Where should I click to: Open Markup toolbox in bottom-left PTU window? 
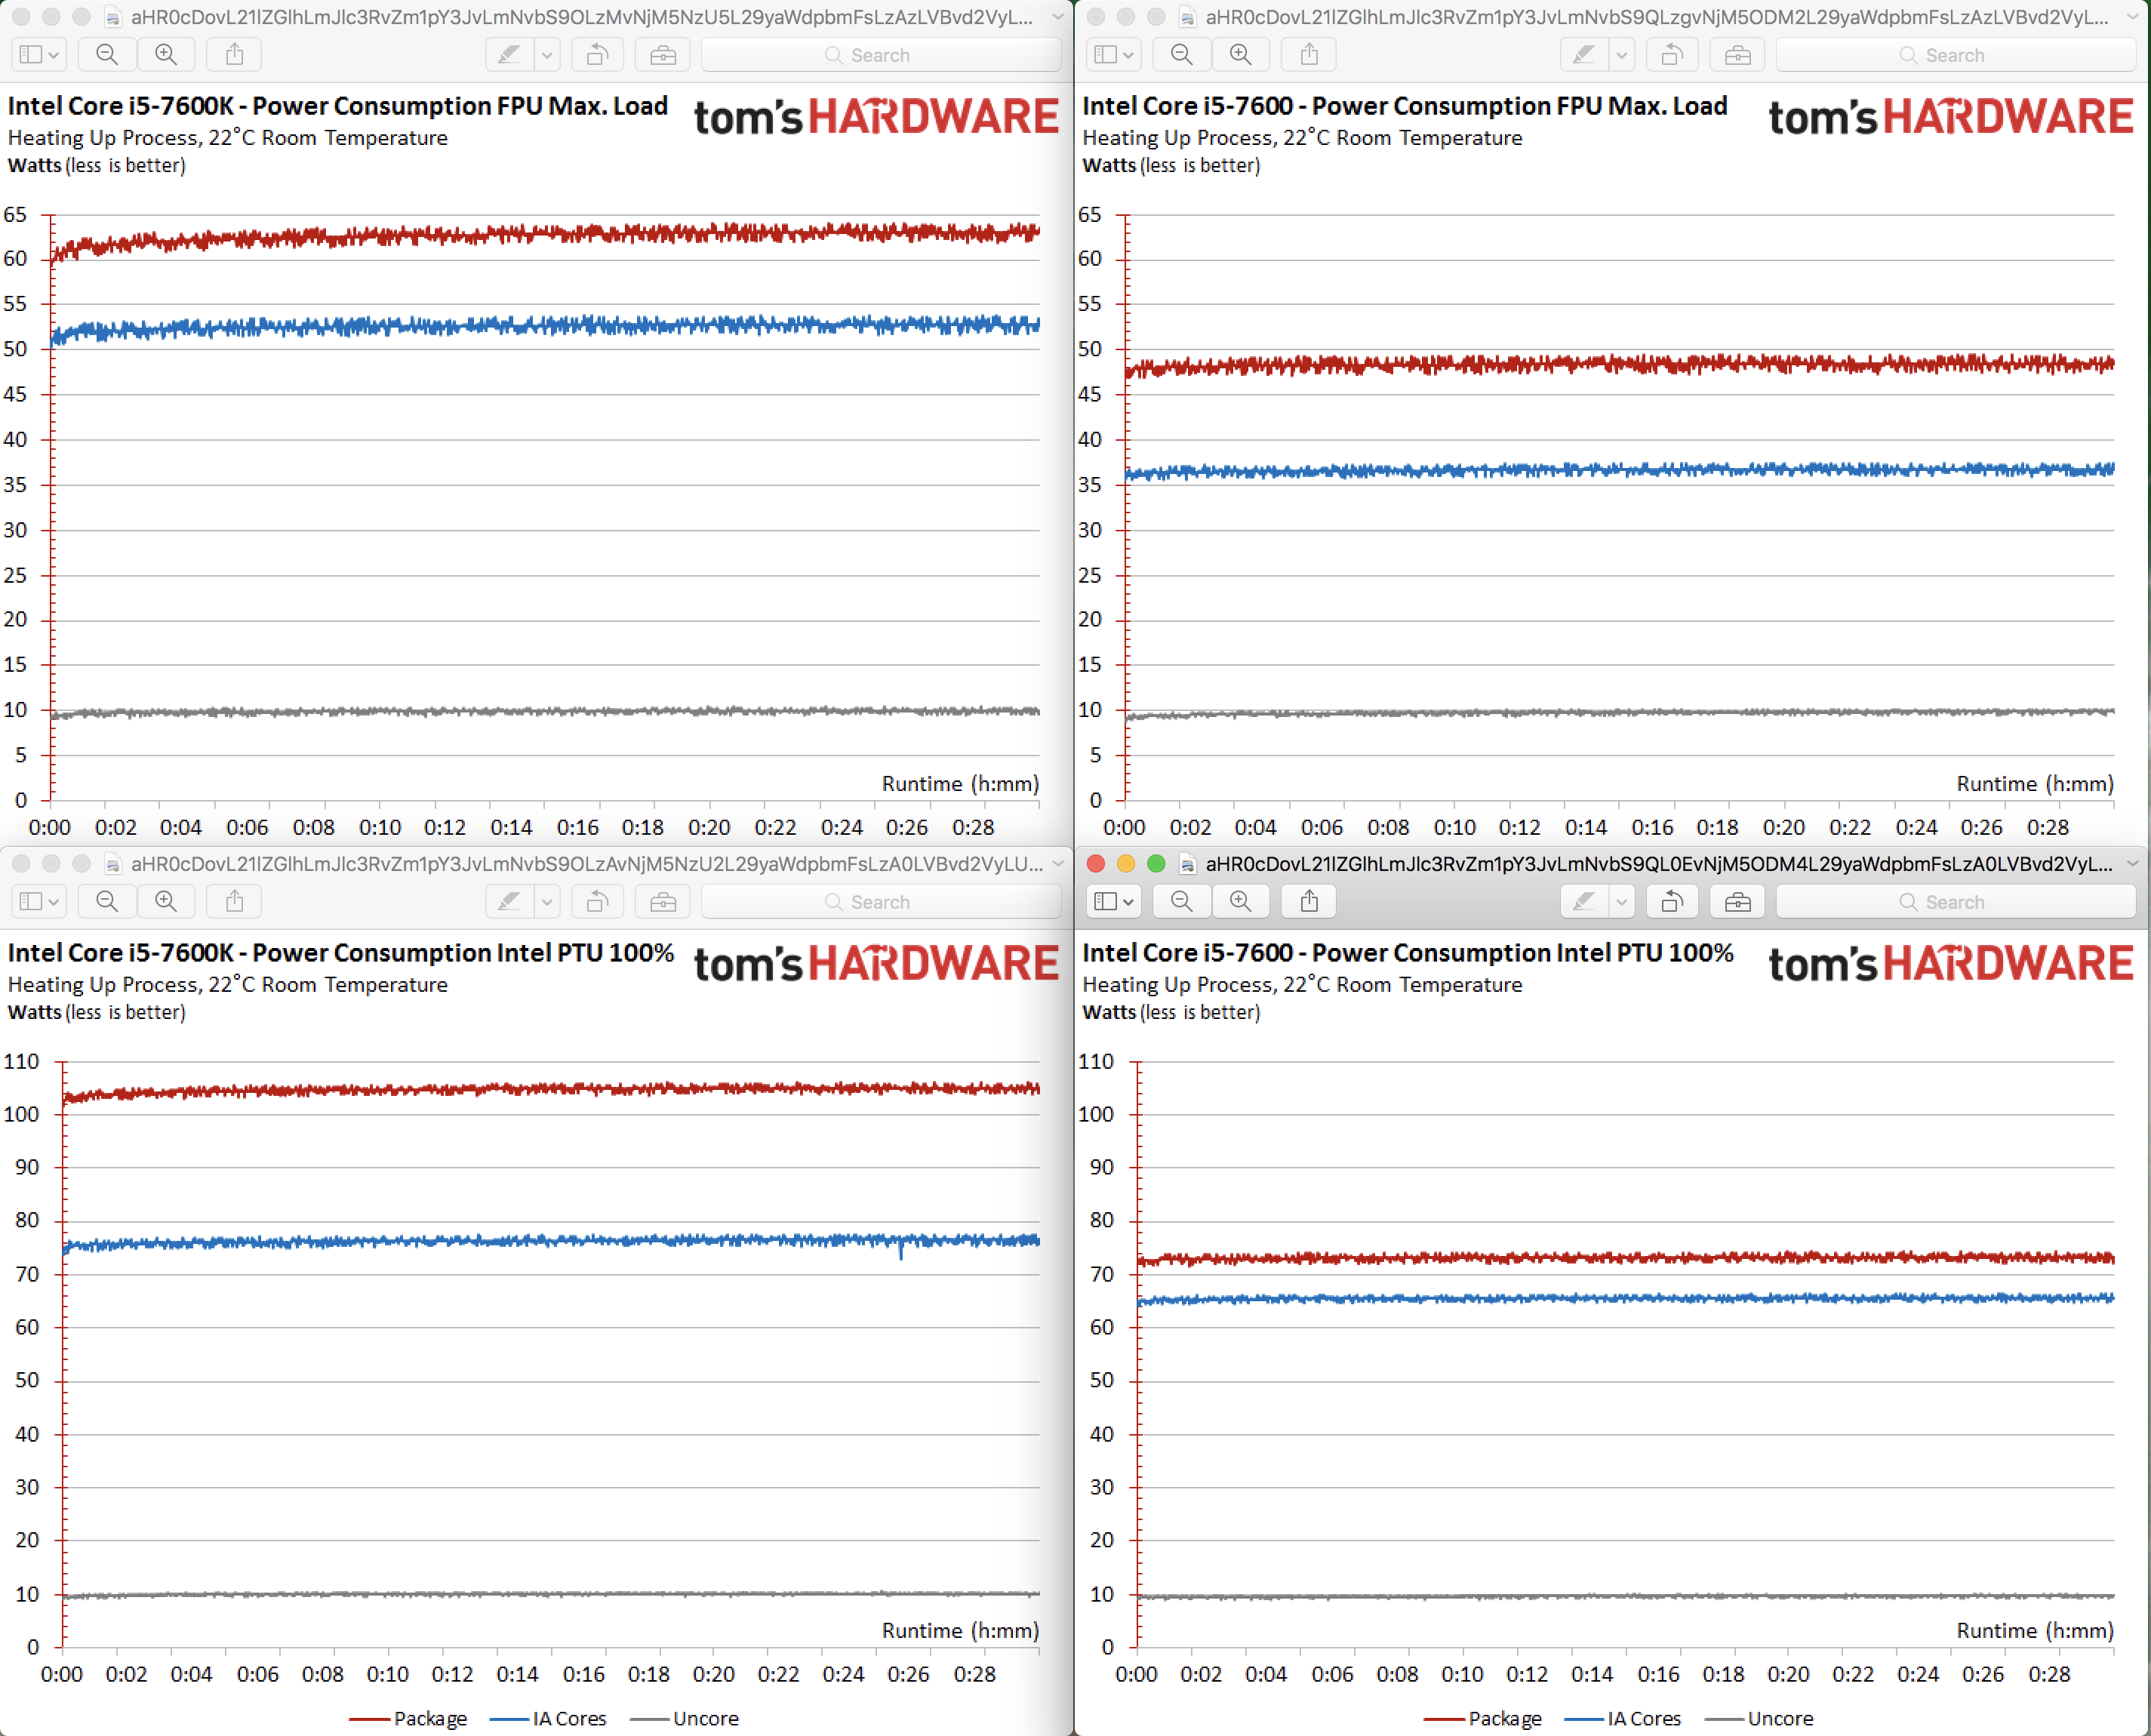pyautogui.click(x=662, y=902)
